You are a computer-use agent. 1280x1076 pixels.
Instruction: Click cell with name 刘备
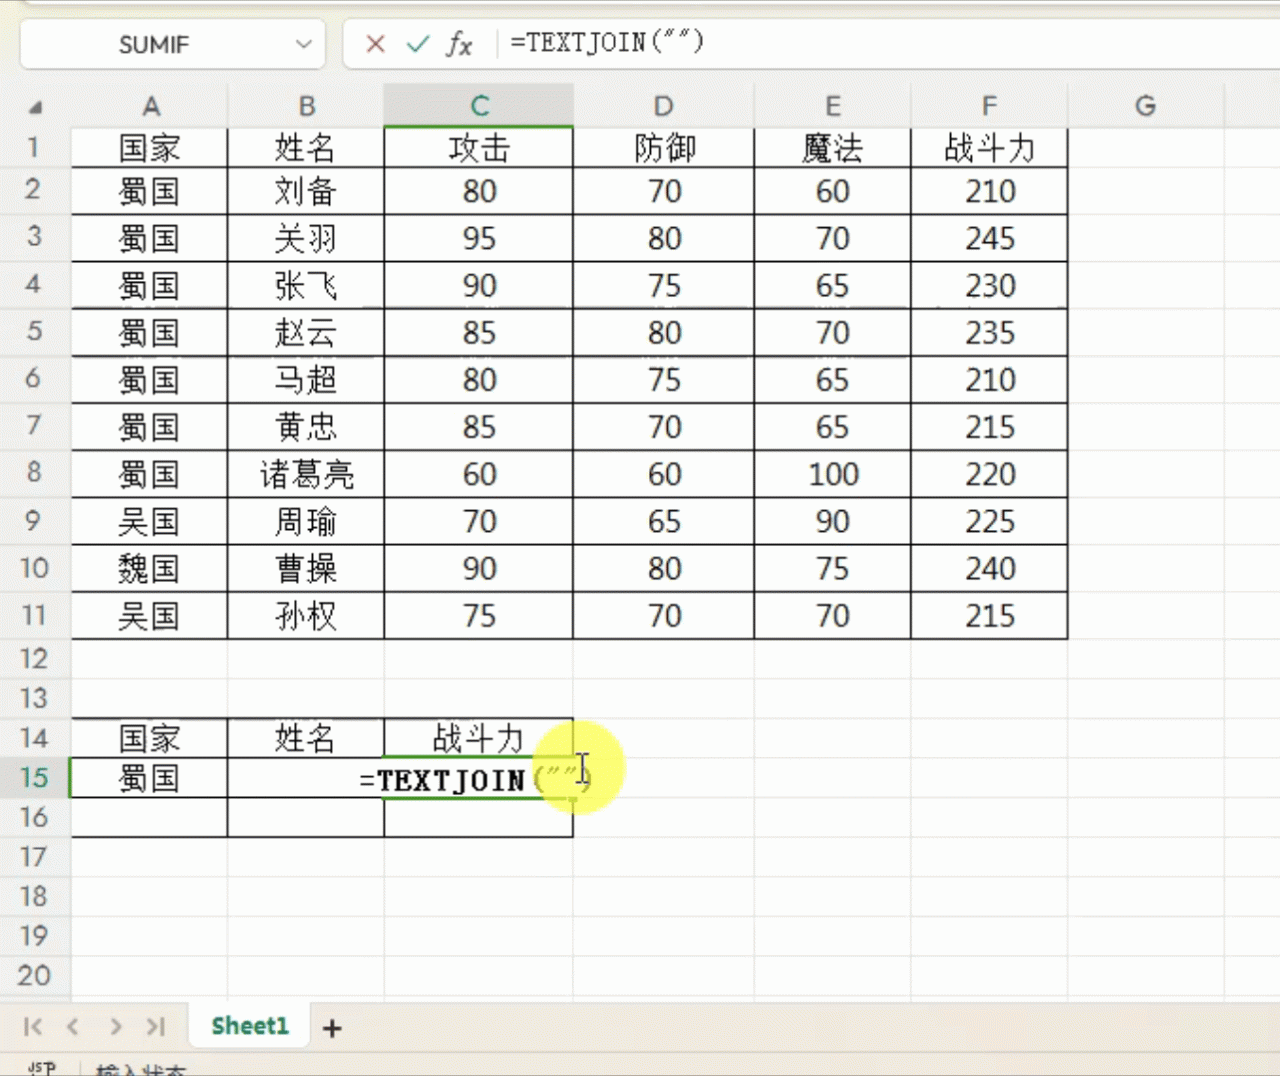[x=306, y=191]
